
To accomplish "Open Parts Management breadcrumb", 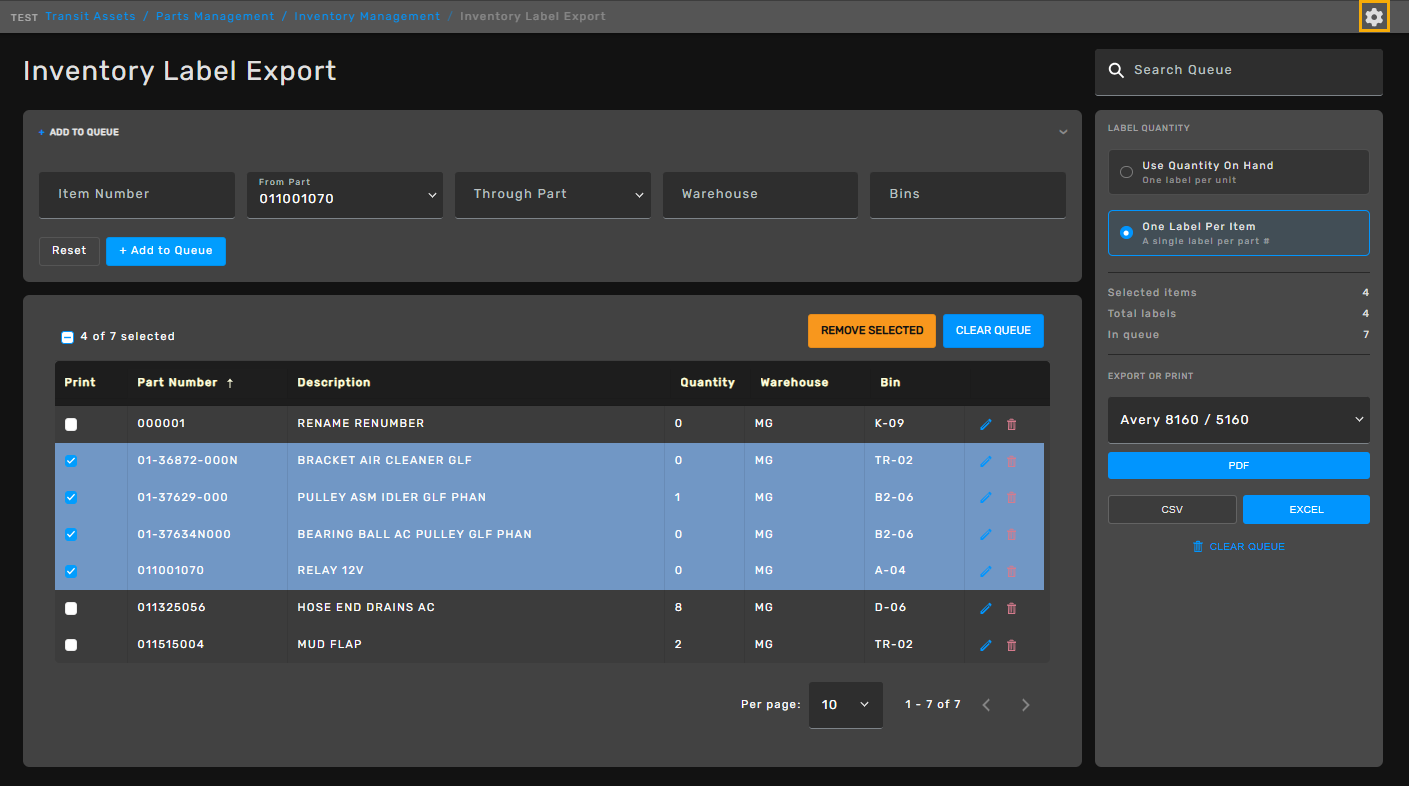I will coord(215,16).
